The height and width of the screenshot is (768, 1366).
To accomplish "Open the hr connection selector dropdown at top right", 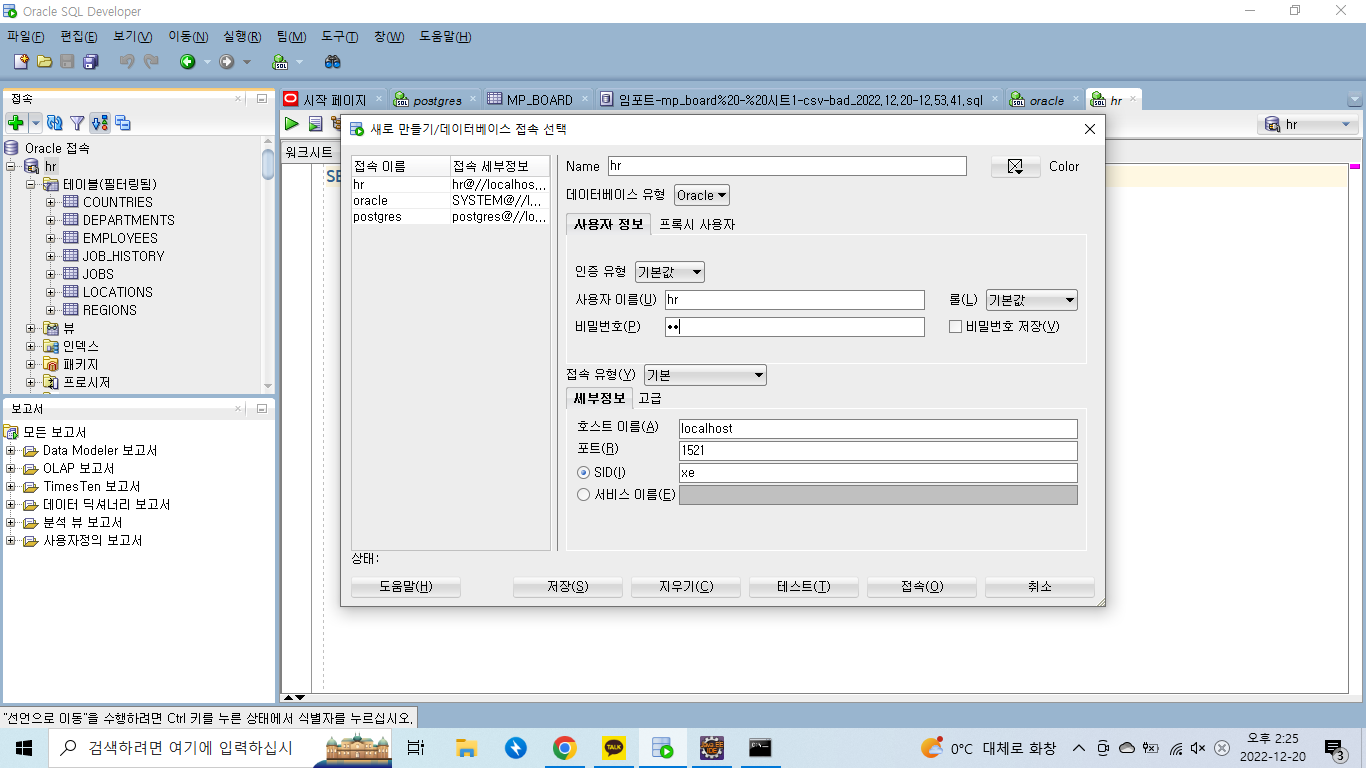I will click(x=1308, y=125).
